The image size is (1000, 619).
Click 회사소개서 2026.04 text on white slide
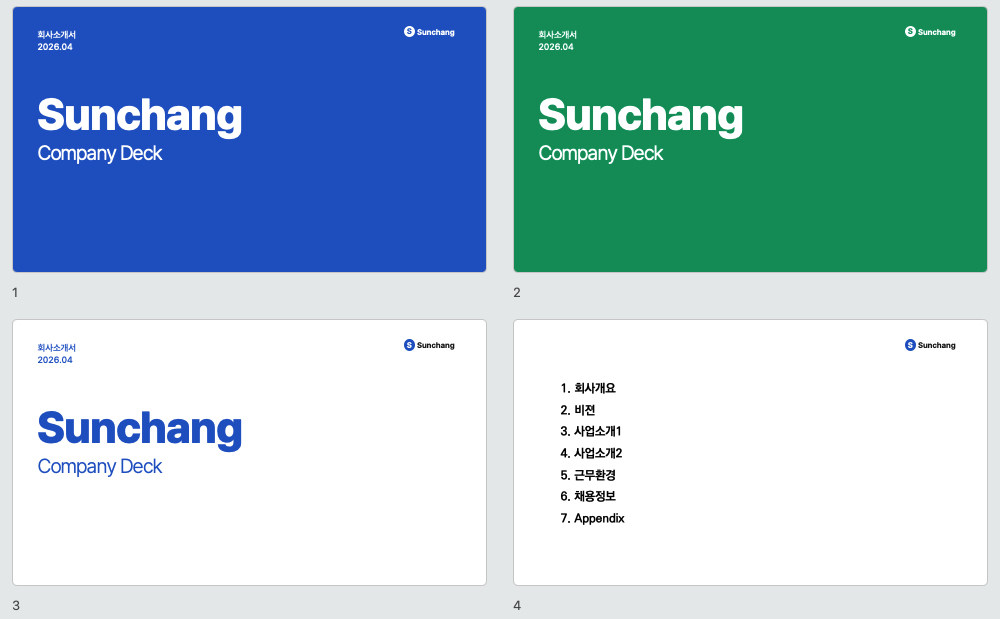pyautogui.click(x=56, y=354)
